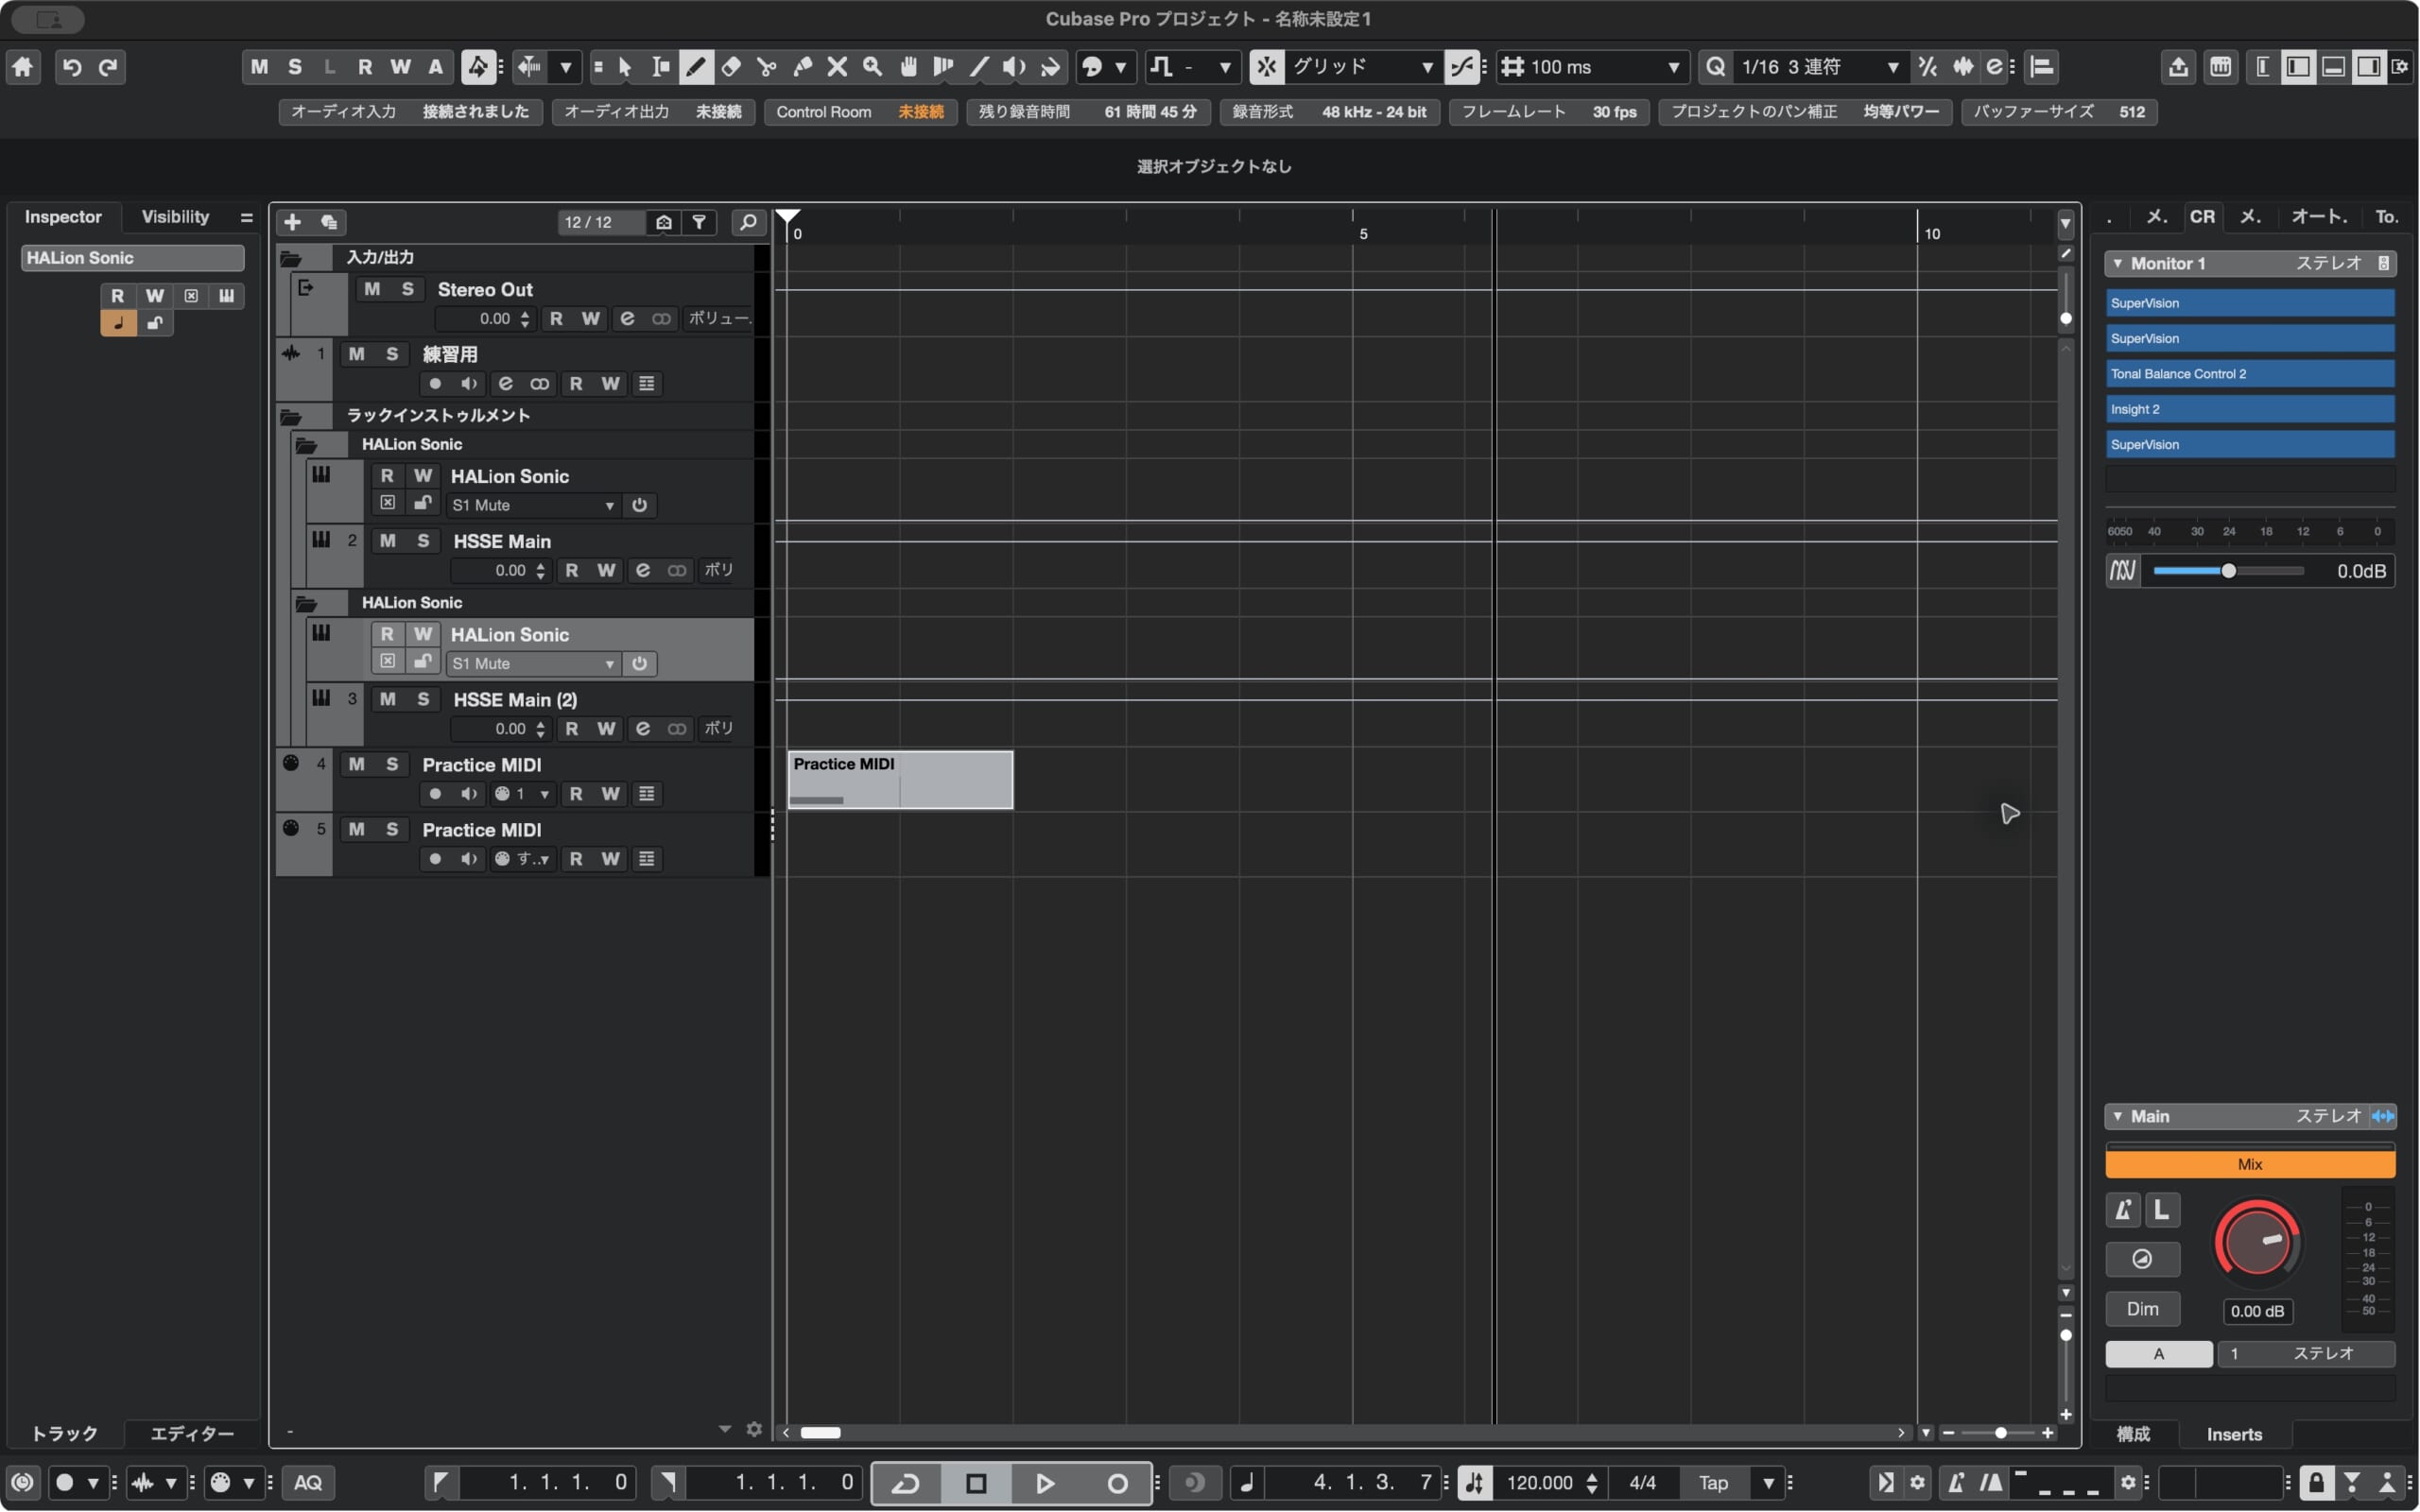Viewport: 2420px width, 1512px height.
Task: Click the tempo 120.000 field
Action: pyautogui.click(x=1540, y=1483)
